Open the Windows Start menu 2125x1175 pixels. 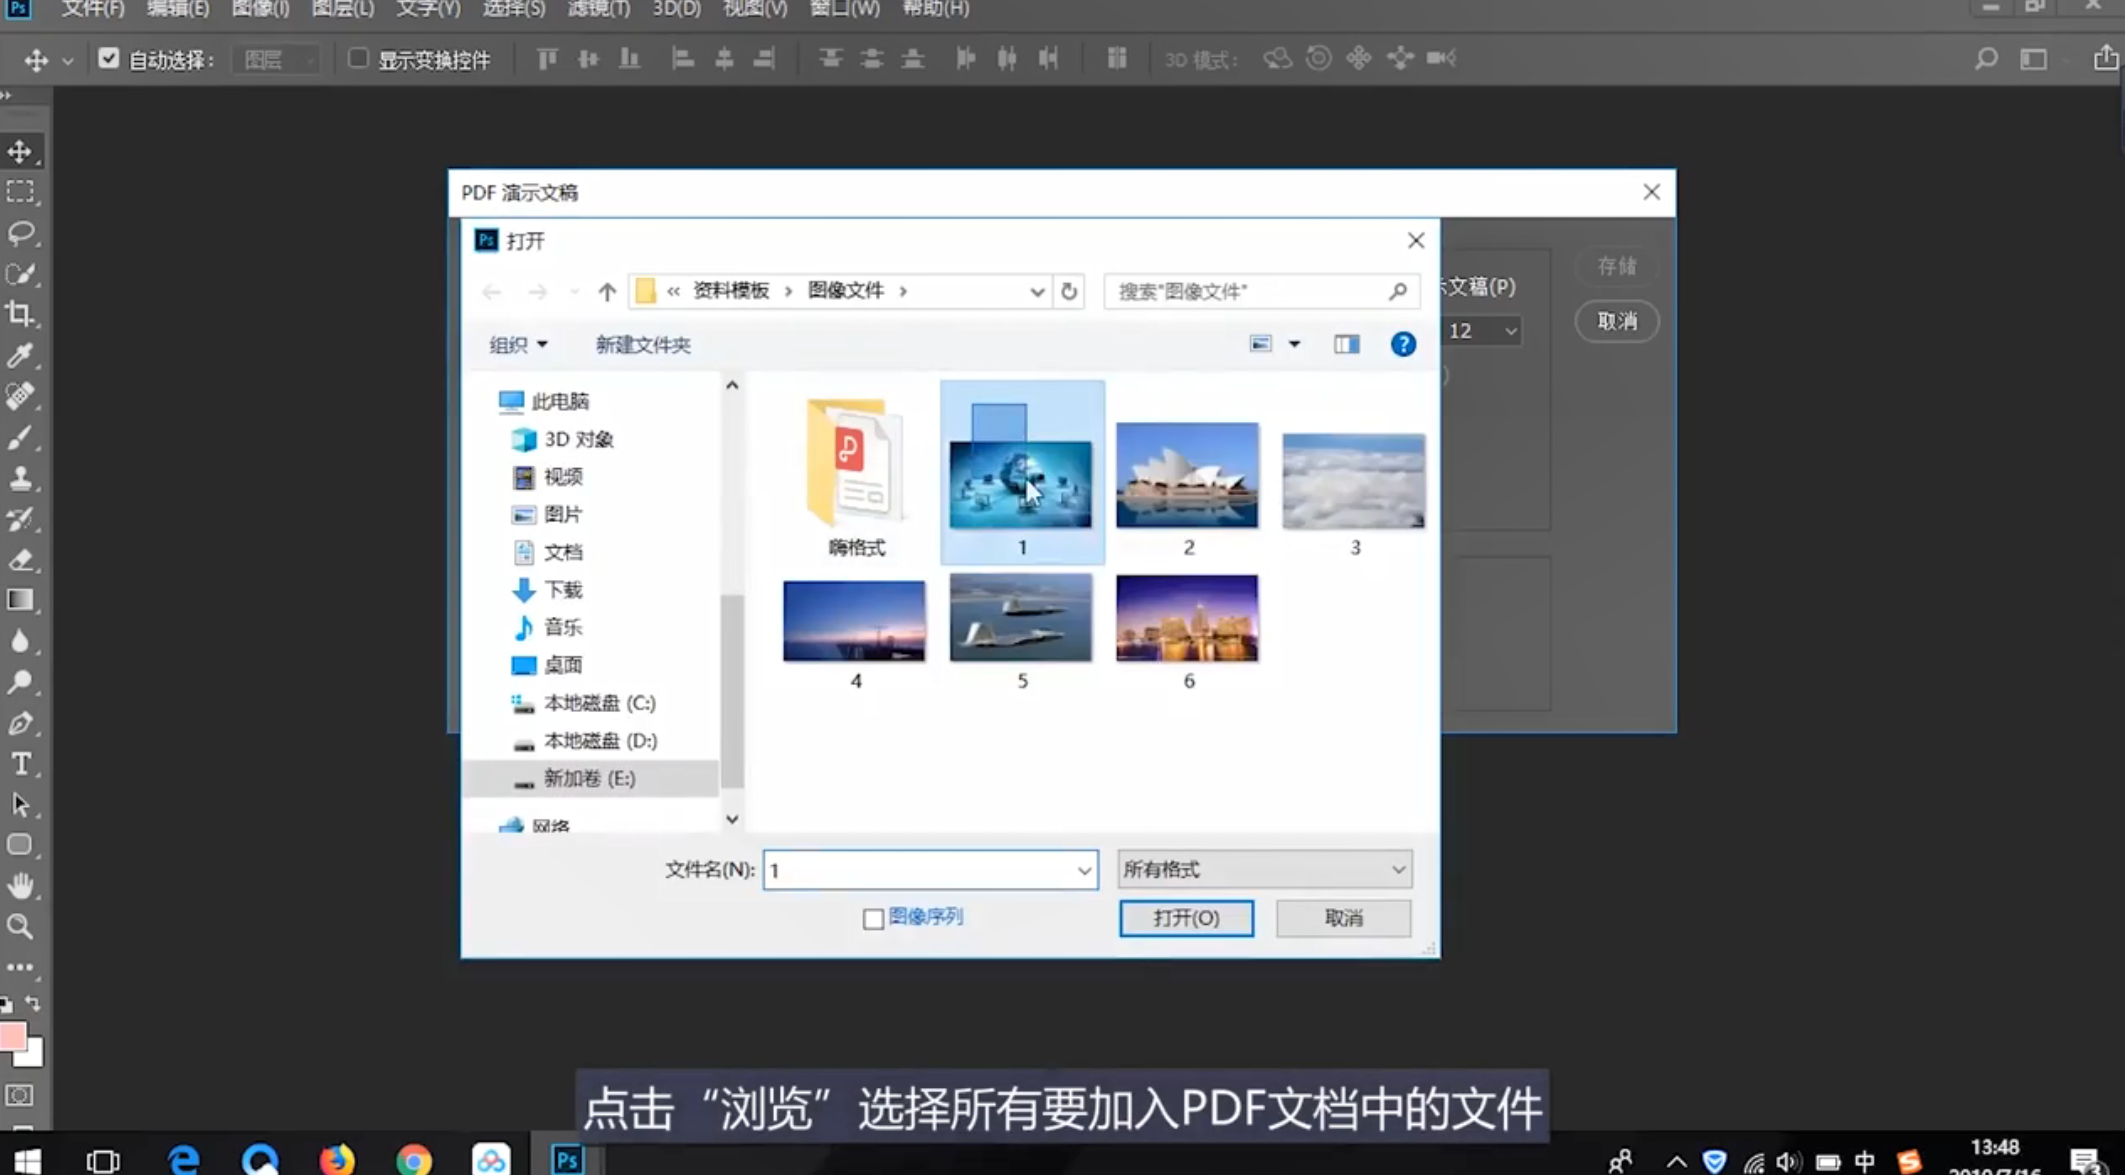coord(27,1160)
